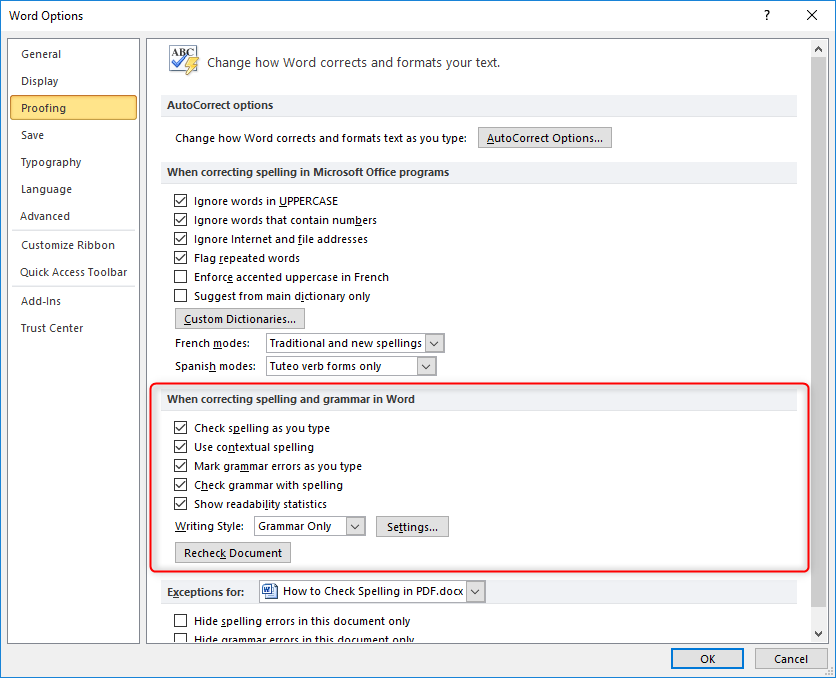Image resolution: width=836 pixels, height=678 pixels.
Task: Click the ABC proofing checkmark icon
Action: [x=183, y=60]
